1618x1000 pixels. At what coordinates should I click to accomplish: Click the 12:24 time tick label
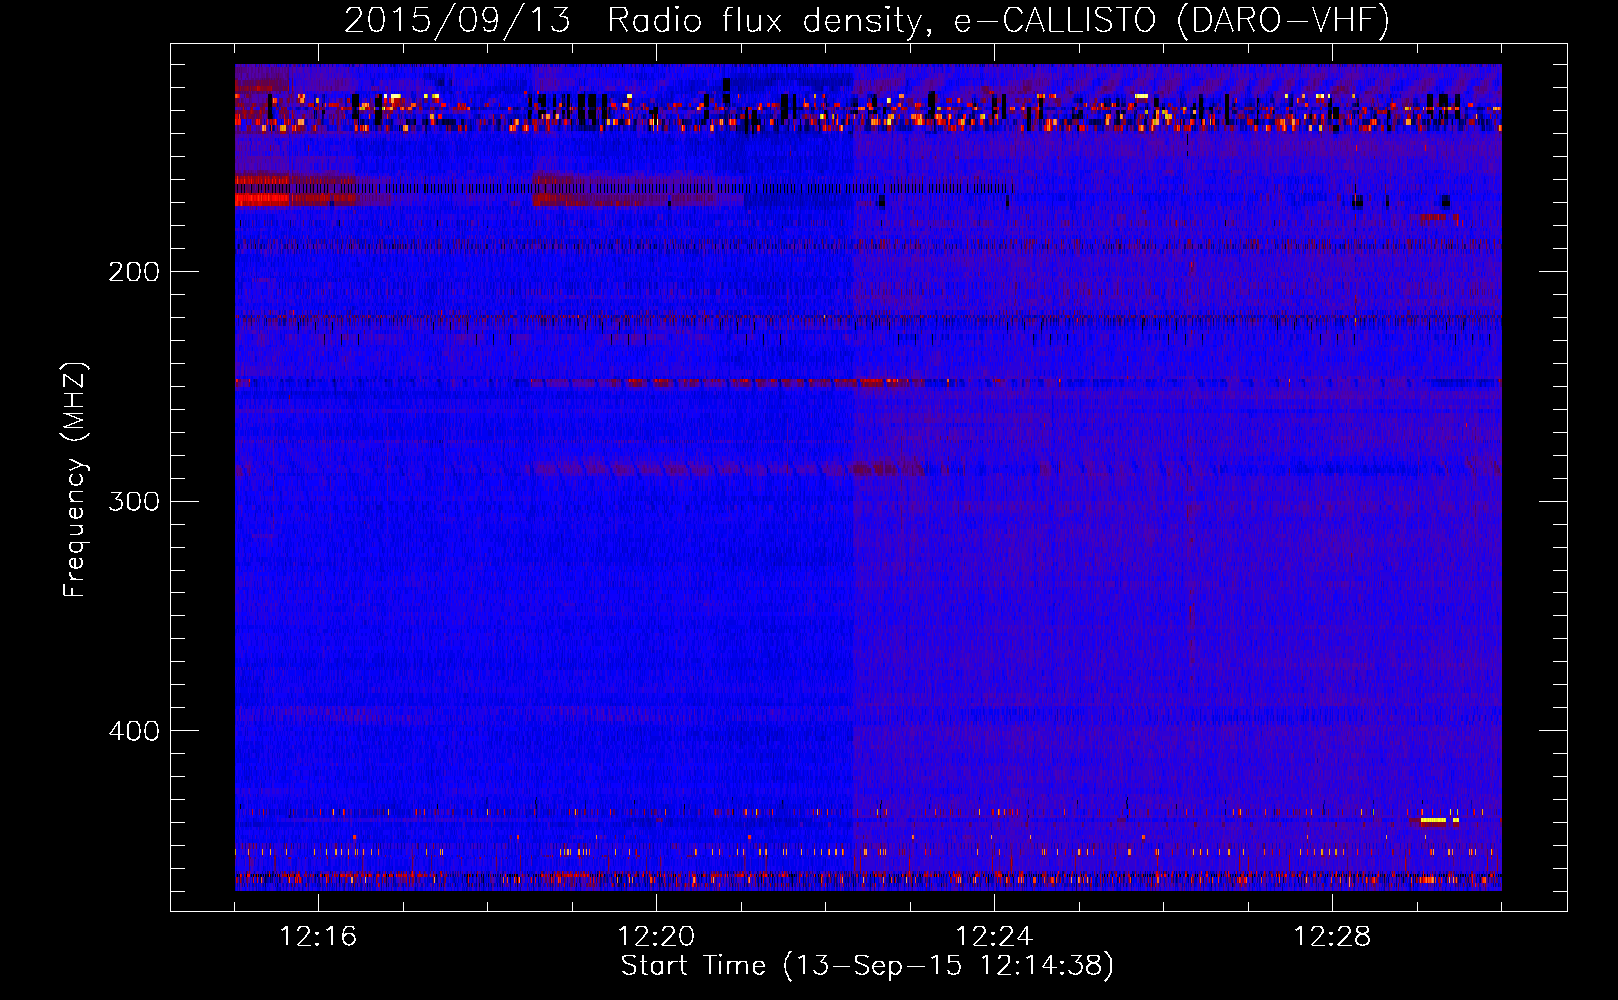[994, 937]
